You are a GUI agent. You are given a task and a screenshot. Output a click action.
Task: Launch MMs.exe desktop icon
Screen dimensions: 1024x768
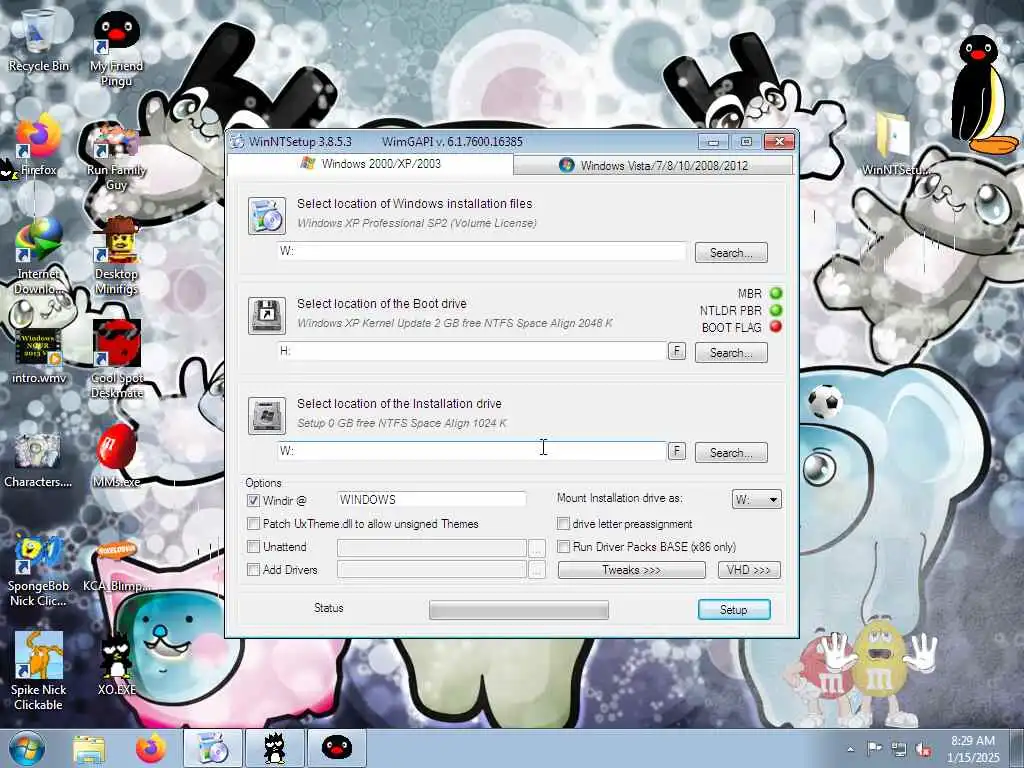[116, 456]
